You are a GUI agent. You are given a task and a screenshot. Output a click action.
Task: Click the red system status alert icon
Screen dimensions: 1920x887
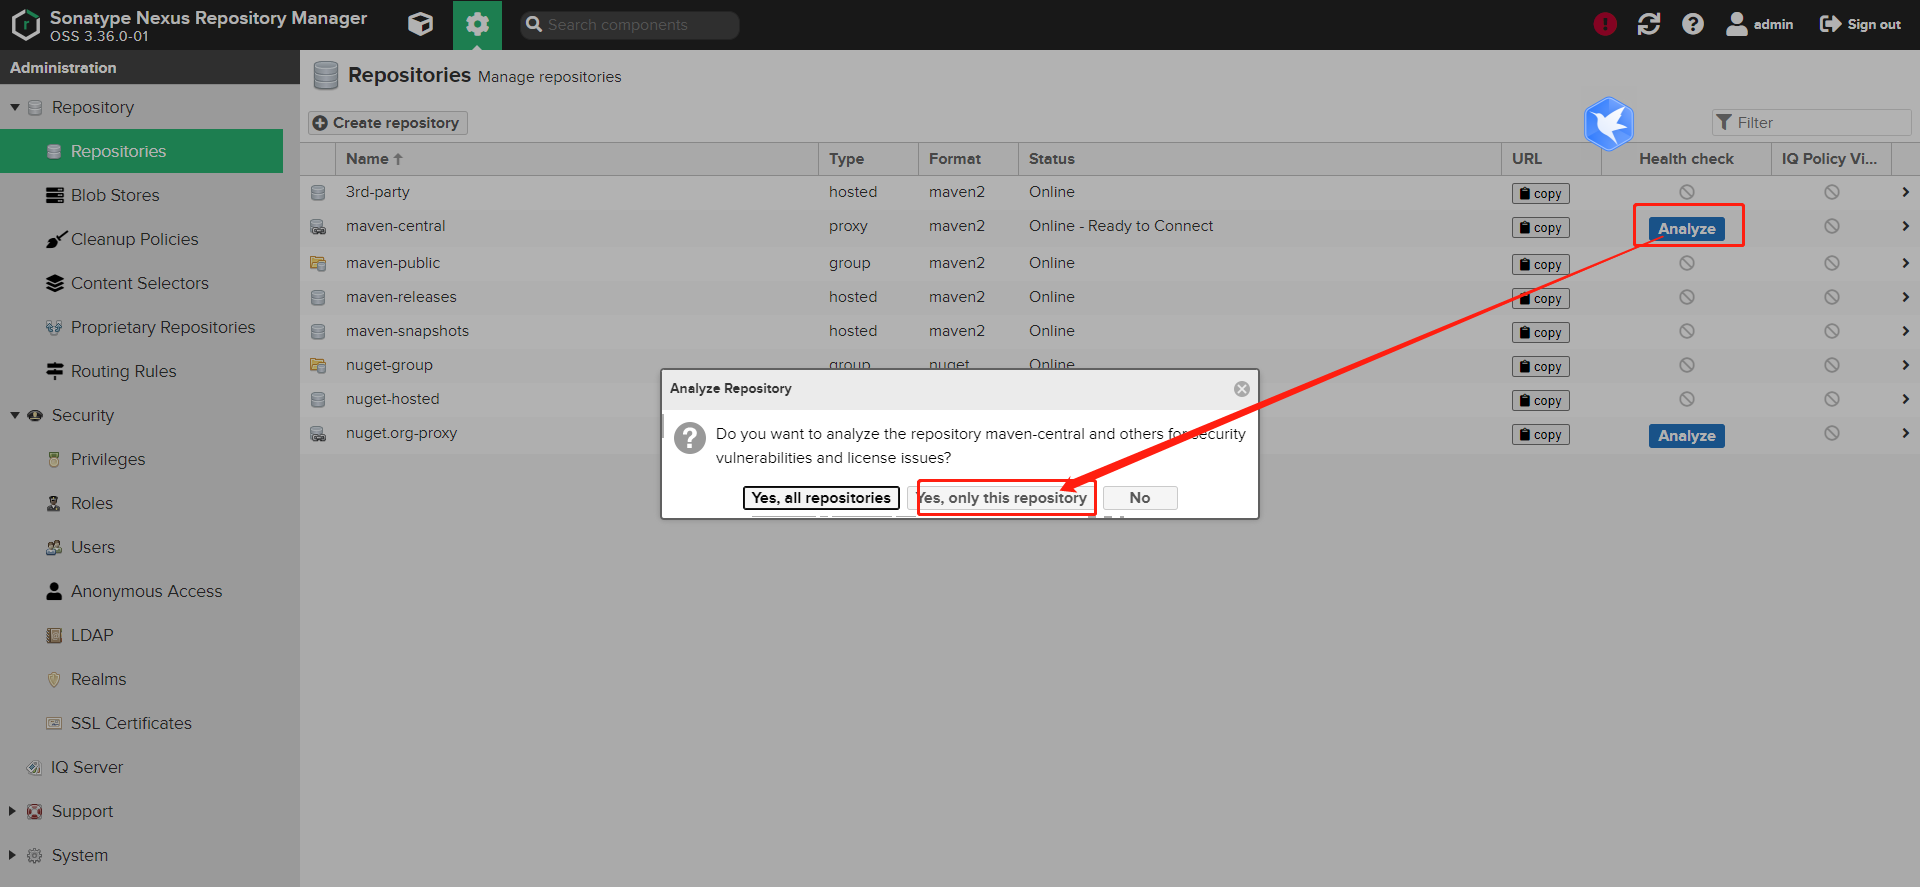[1605, 24]
